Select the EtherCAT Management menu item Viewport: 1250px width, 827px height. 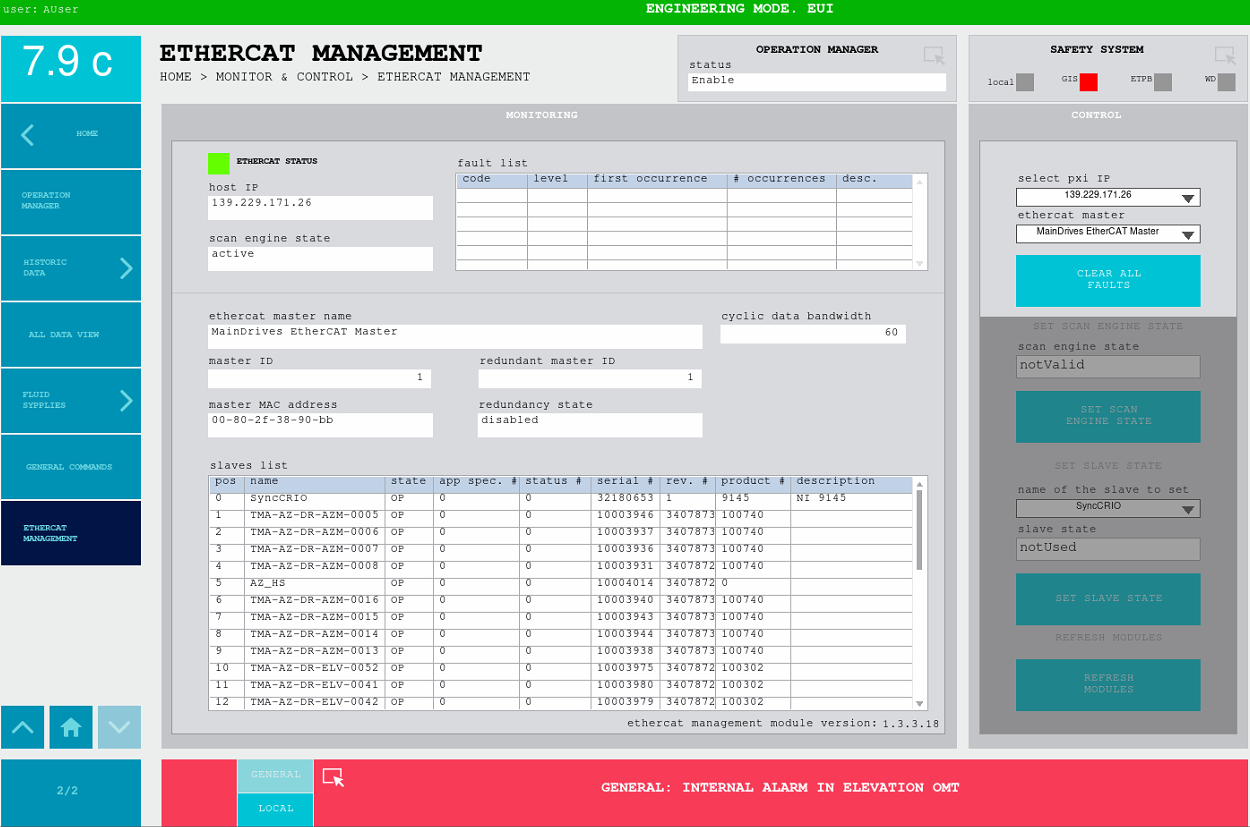[71, 533]
